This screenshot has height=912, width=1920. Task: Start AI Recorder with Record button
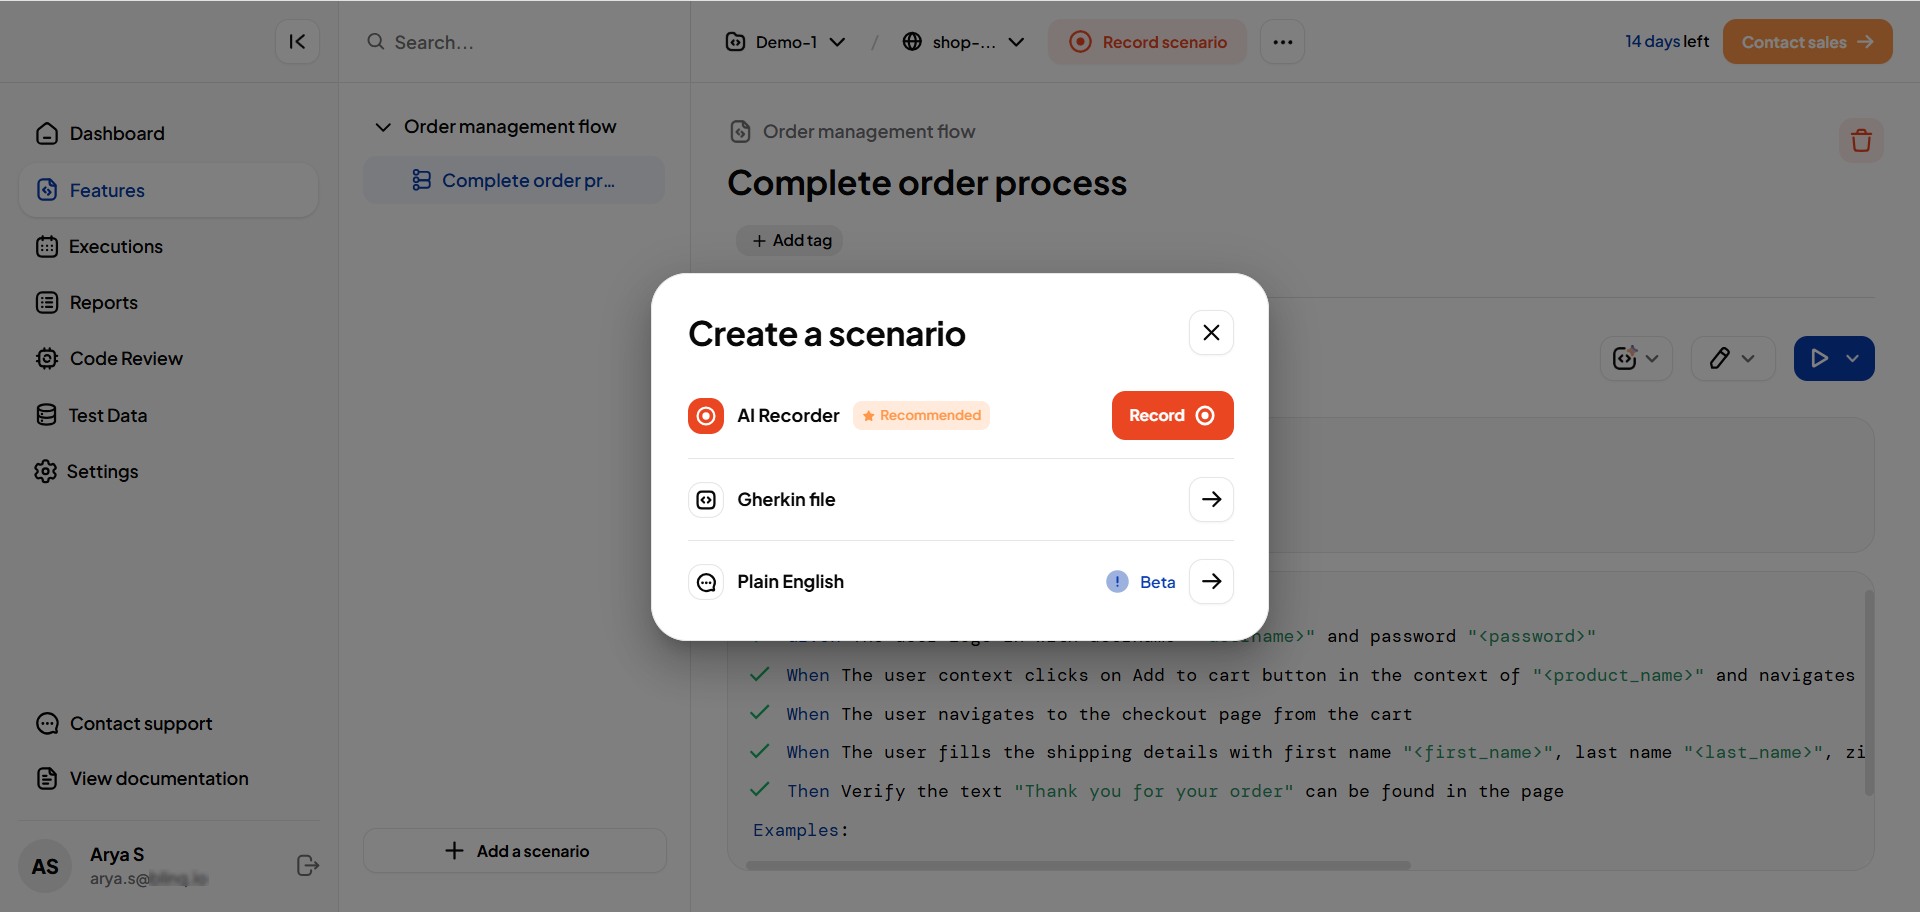1172,415
